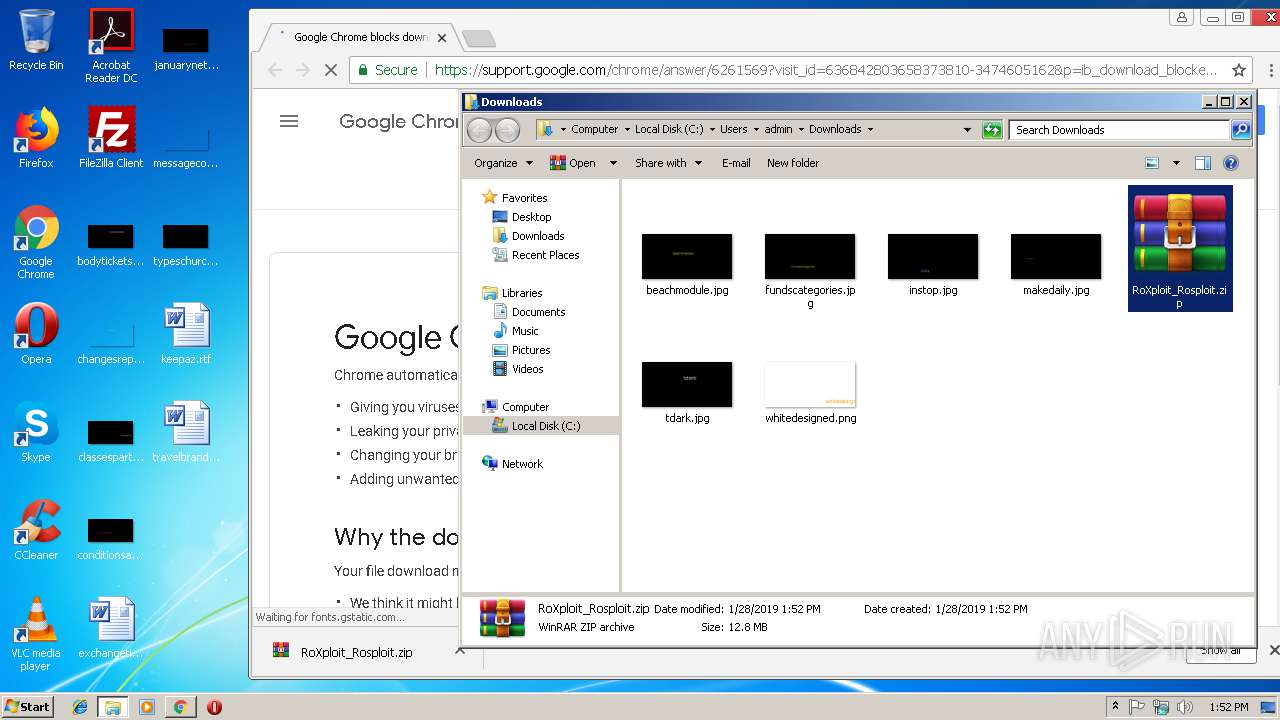Click New folder in Explorer toolbar
Screen dimensions: 1280x720
pos(793,163)
